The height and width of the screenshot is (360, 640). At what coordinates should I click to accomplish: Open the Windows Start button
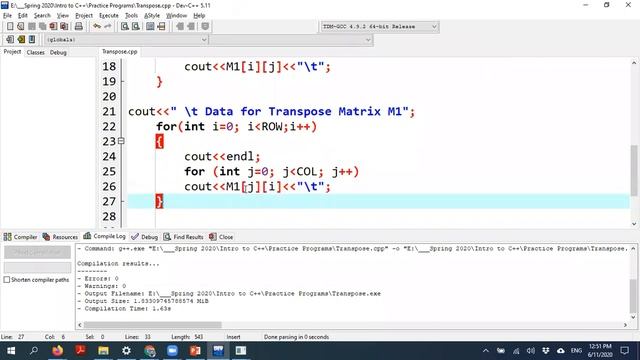(11, 351)
